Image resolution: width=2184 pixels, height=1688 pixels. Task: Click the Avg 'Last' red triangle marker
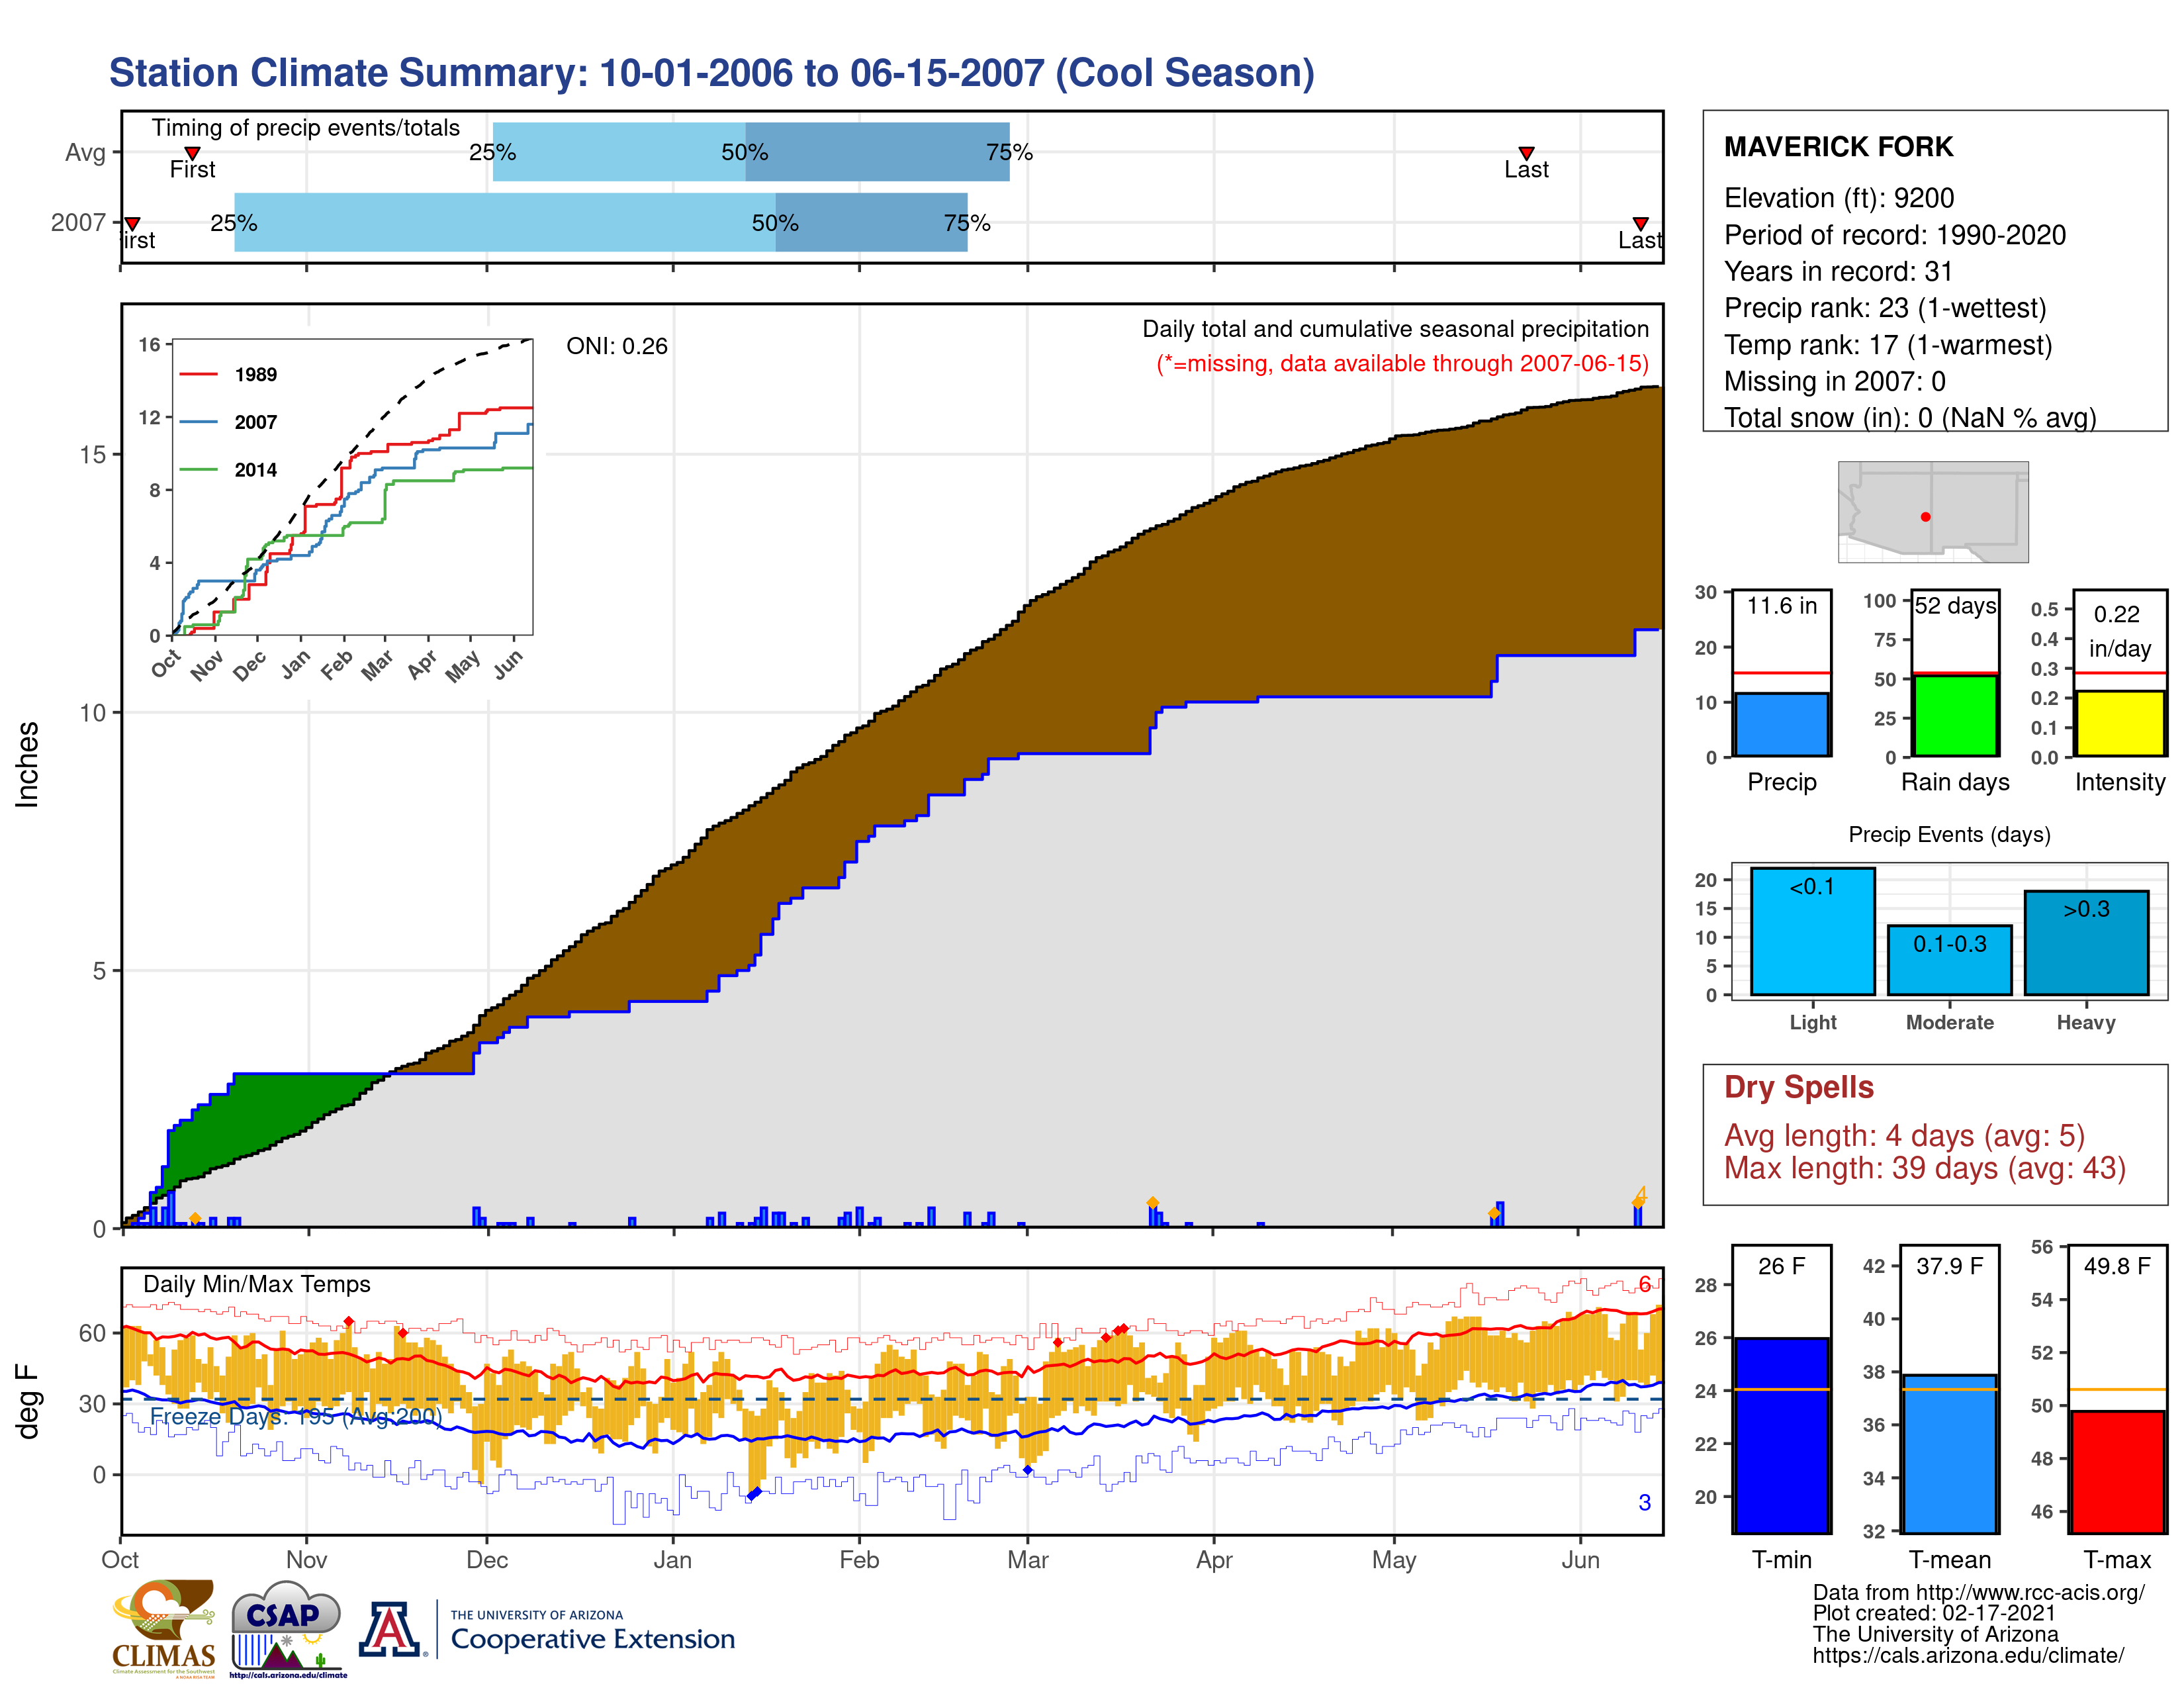(1526, 153)
